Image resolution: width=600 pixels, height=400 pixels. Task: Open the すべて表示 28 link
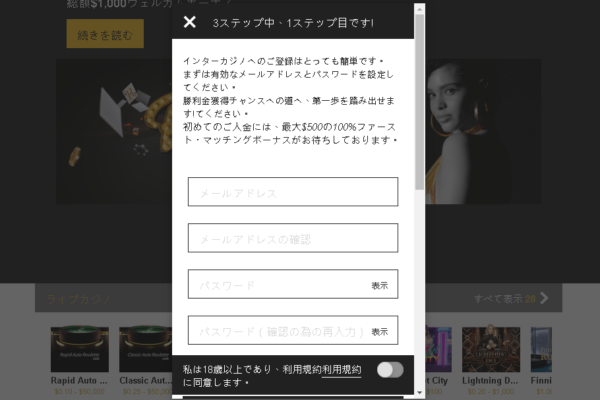pos(505,299)
